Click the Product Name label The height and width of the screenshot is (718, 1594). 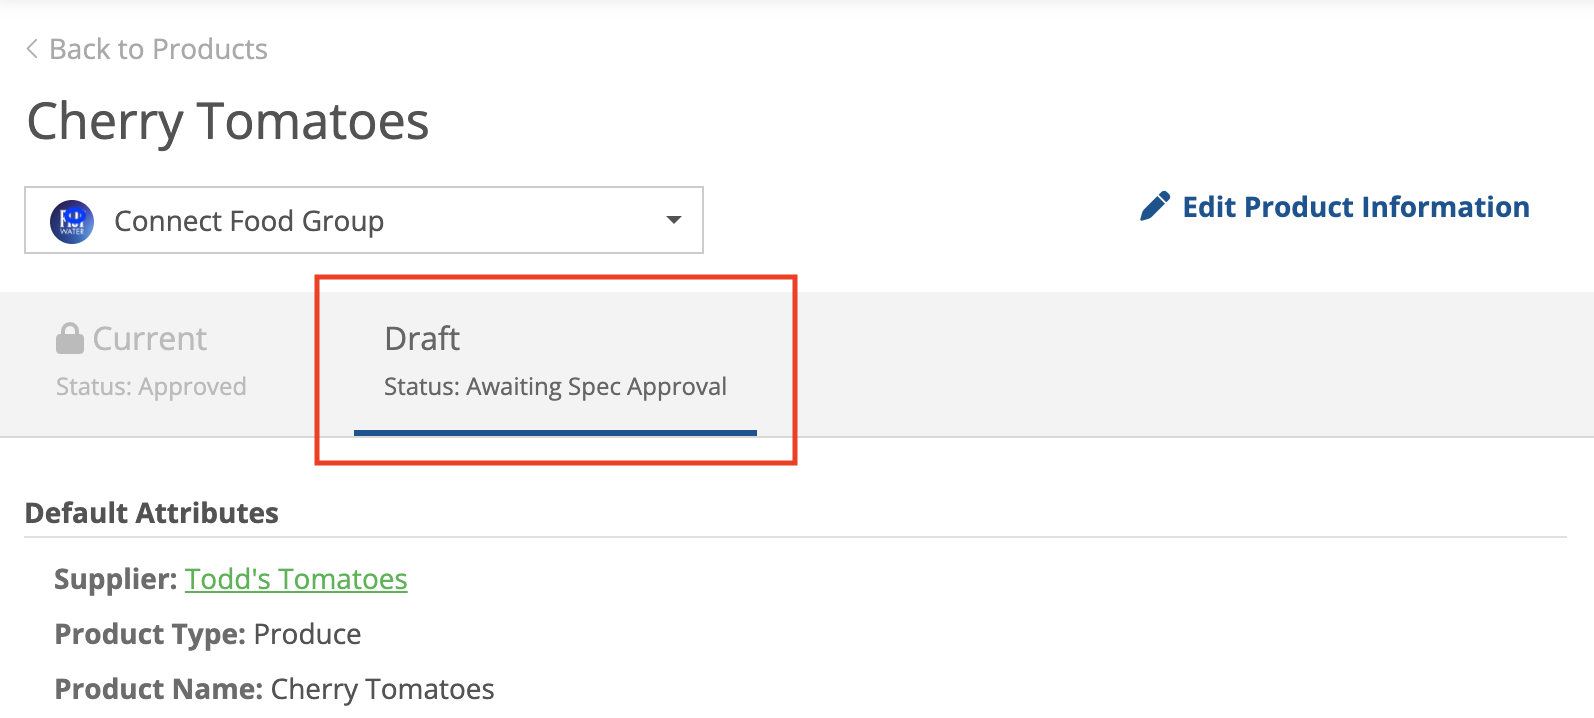(158, 689)
